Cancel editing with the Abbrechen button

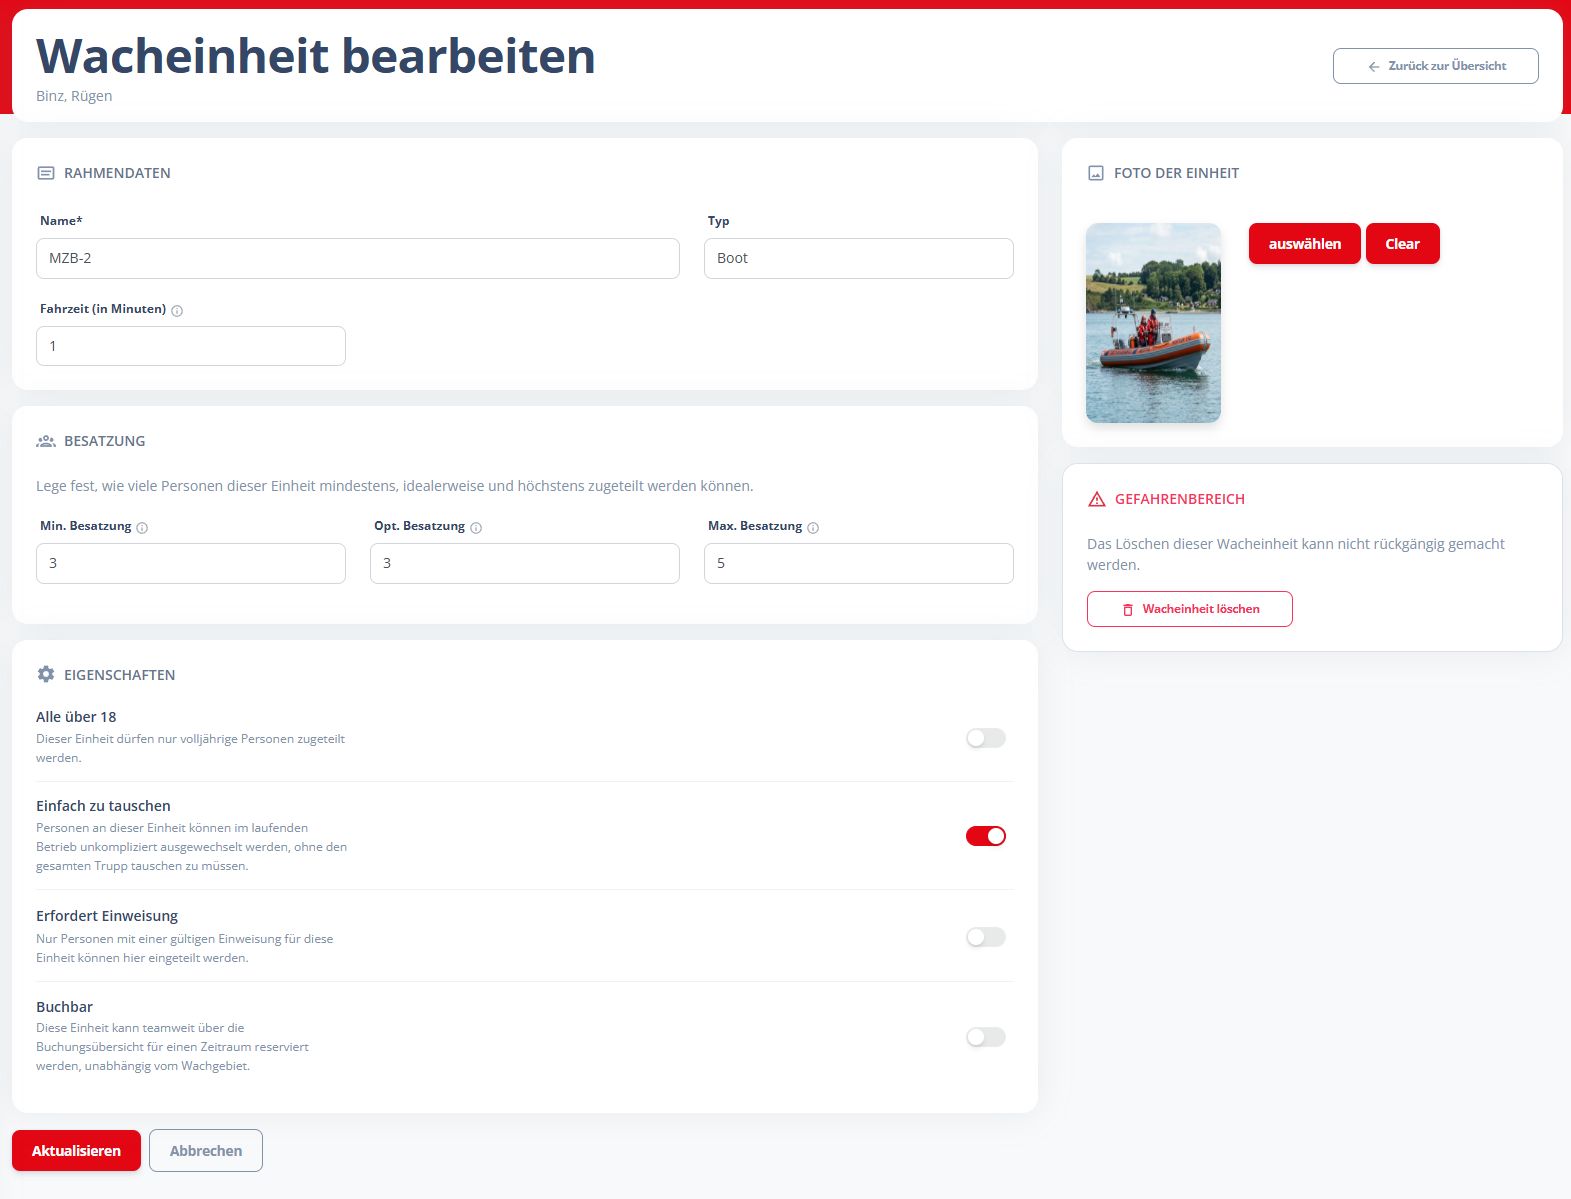point(206,1151)
